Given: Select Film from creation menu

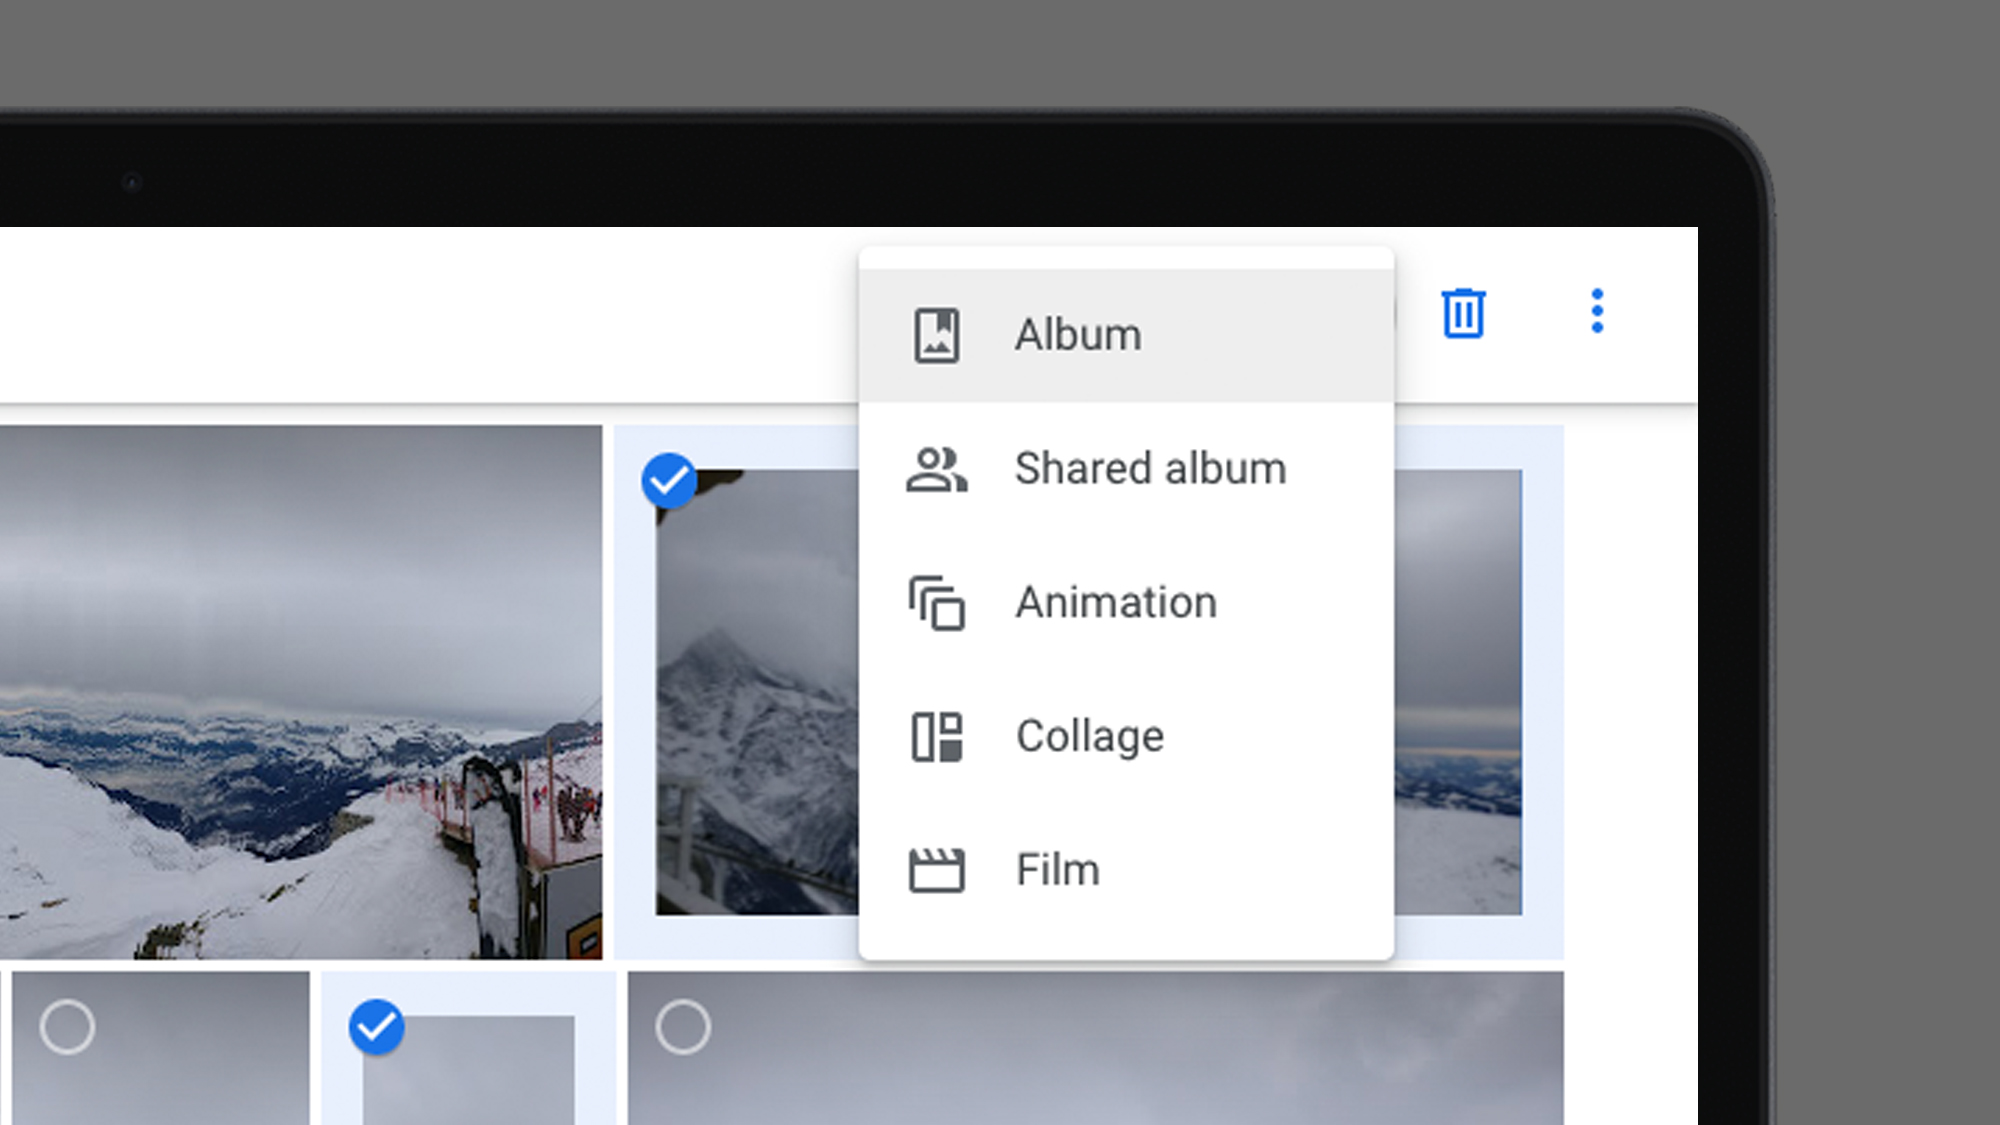Looking at the screenshot, I should coord(1056,870).
